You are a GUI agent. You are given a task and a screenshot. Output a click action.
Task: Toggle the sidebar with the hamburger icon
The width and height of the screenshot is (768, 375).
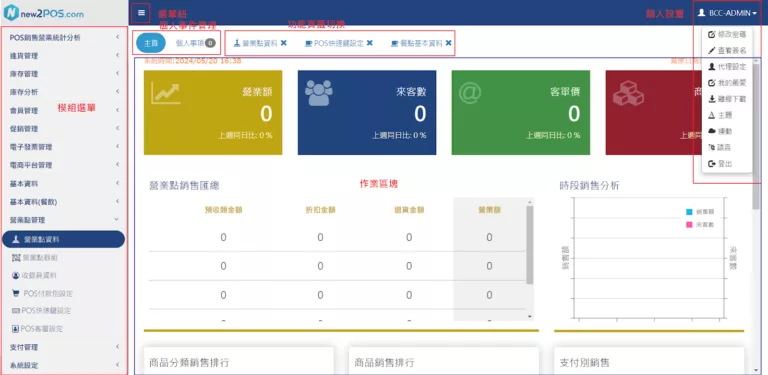142,13
